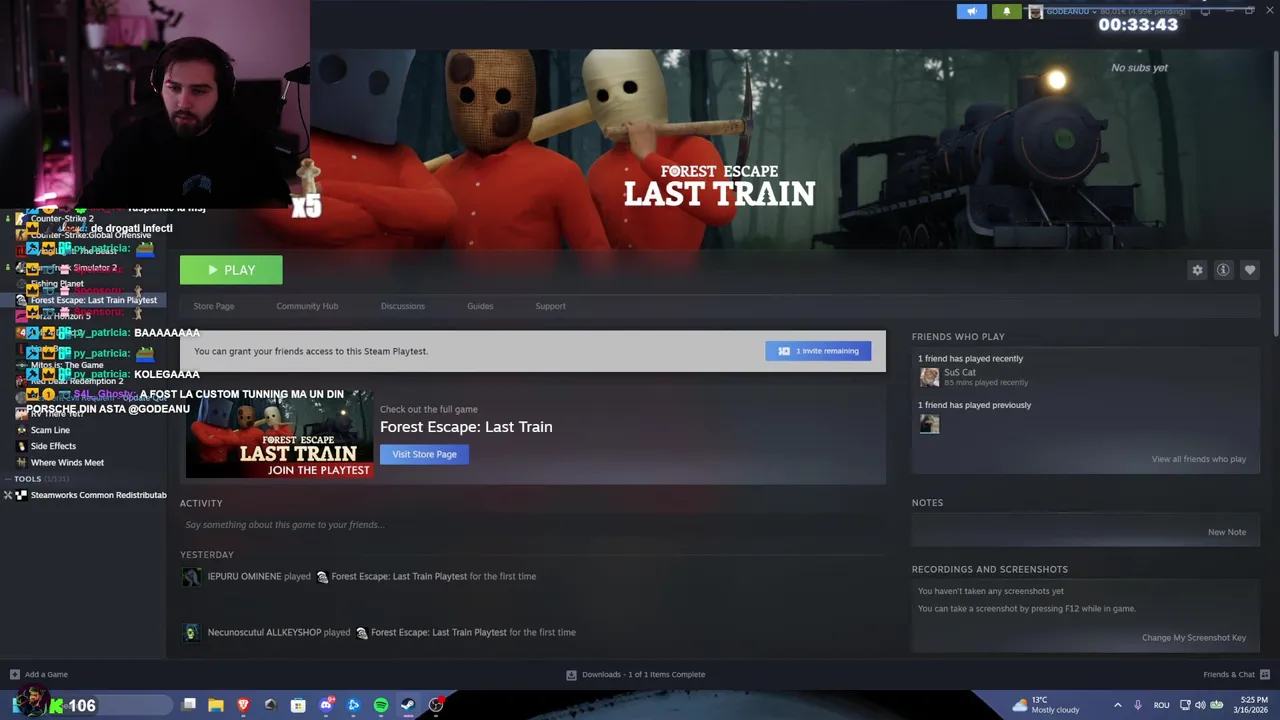
Task: Open File Explorer from the taskbar
Action: coord(216,705)
